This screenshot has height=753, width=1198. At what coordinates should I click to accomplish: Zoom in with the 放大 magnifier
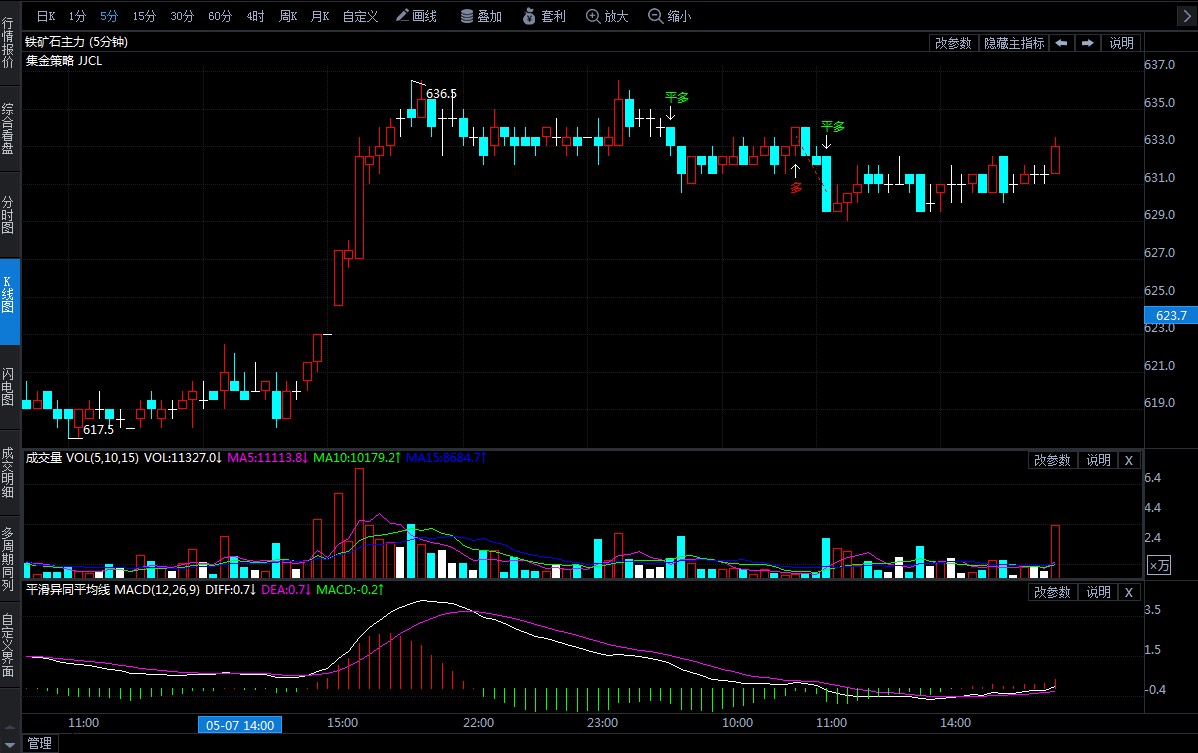607,16
